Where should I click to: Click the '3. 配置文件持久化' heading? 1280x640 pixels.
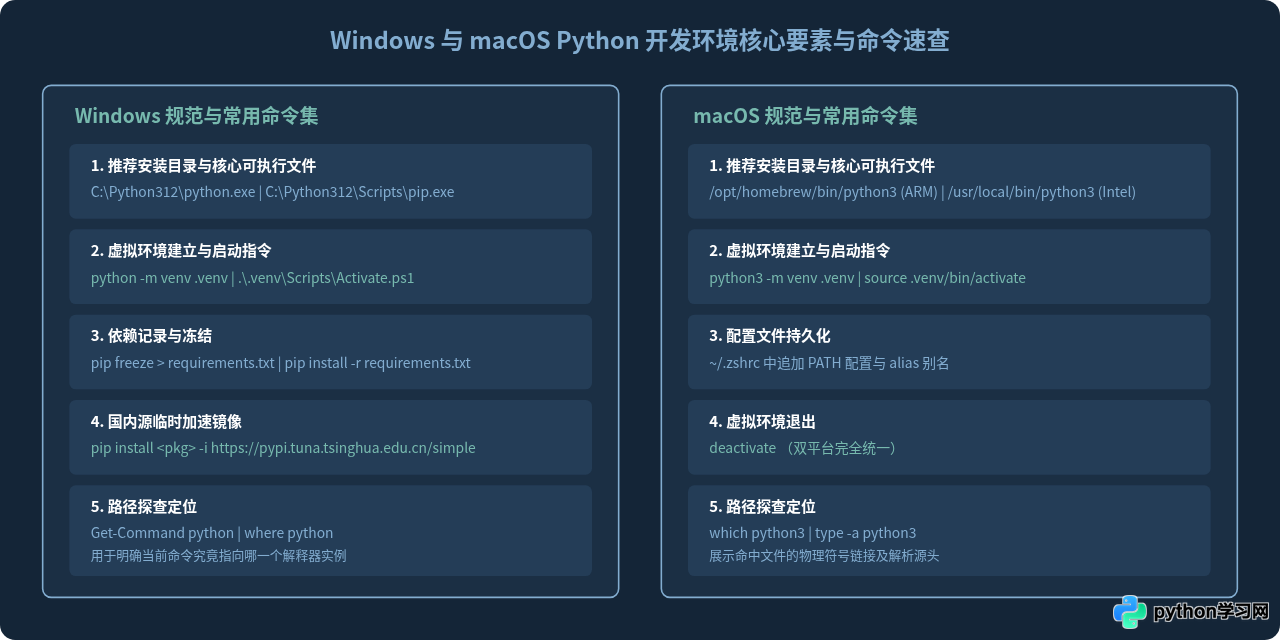click(x=770, y=336)
